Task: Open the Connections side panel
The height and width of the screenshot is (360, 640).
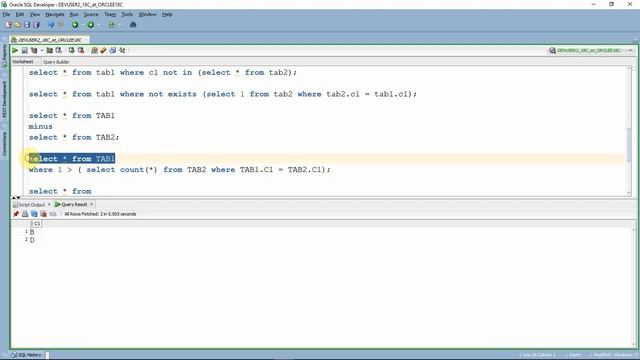Action: (4, 144)
